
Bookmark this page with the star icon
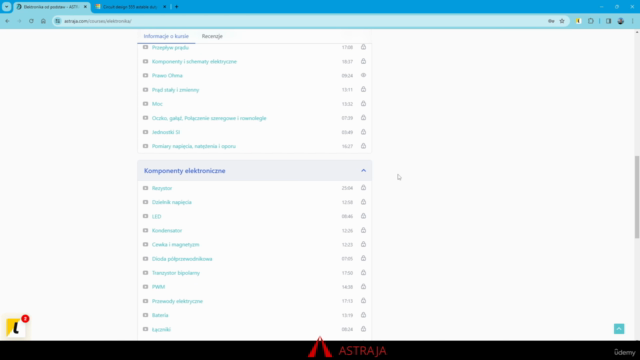(x=562, y=21)
